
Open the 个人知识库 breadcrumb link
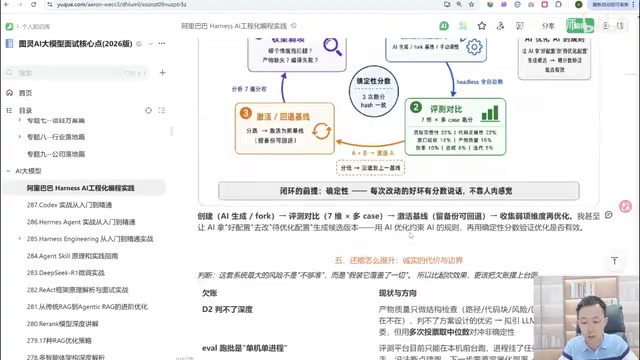pos(36,27)
